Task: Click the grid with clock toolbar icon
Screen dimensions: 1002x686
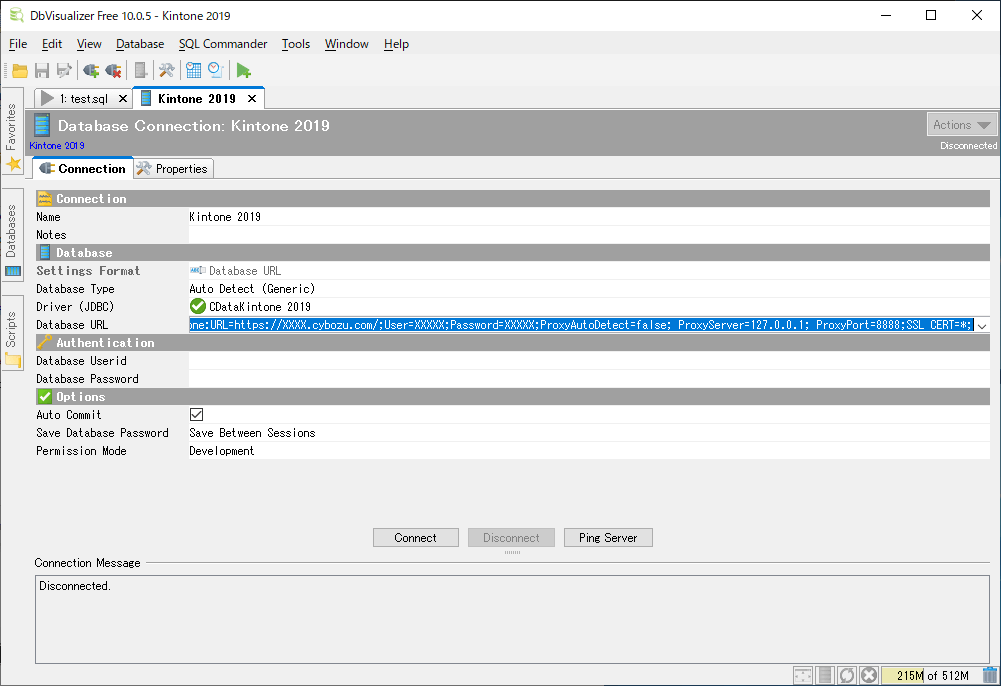Action: (193, 70)
